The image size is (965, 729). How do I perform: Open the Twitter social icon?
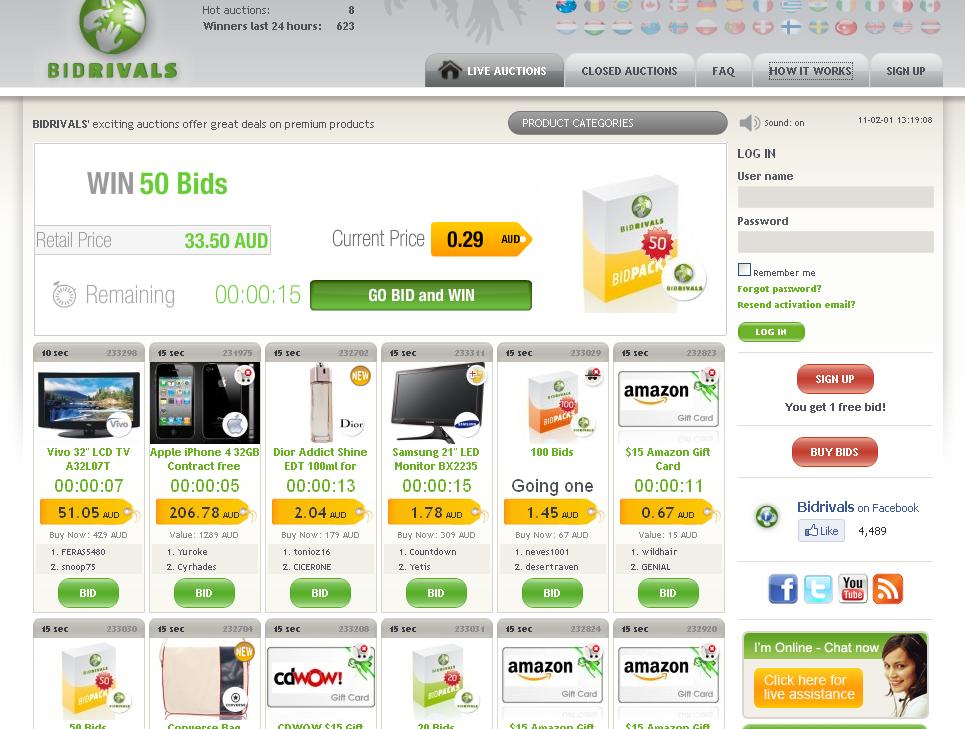818,589
